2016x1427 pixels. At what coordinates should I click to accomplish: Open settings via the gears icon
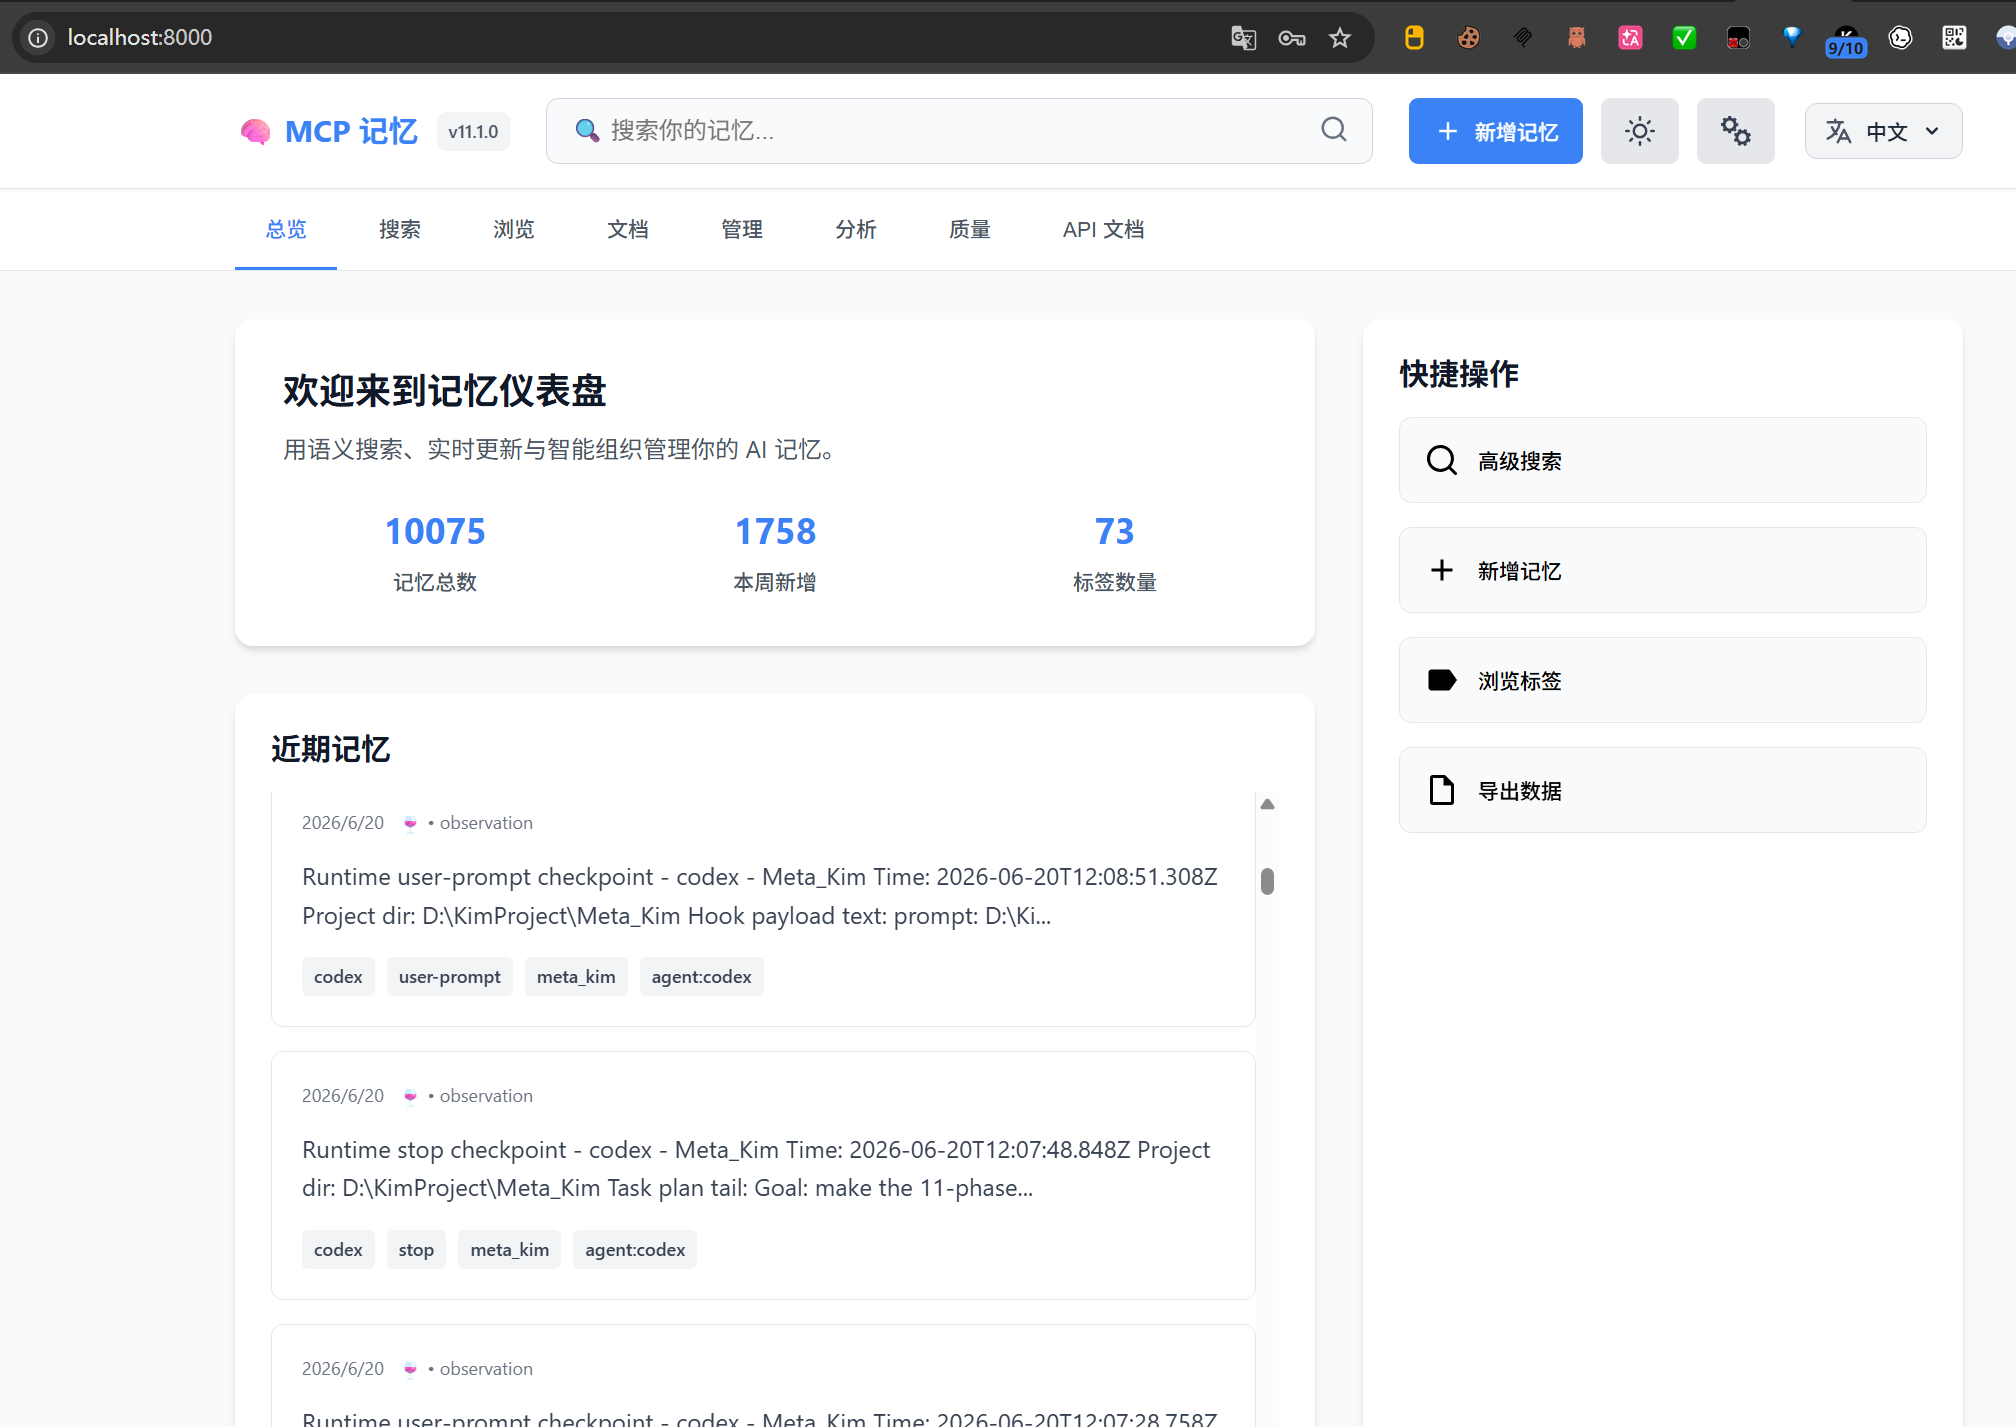point(1735,131)
